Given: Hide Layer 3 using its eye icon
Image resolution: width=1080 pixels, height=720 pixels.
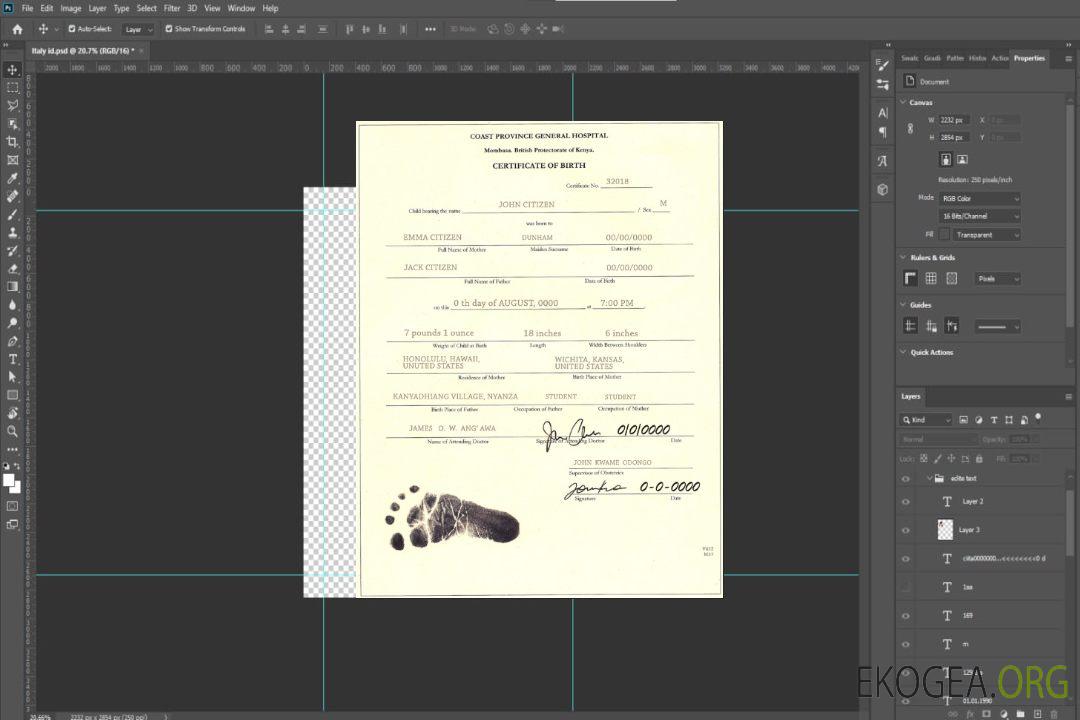Looking at the screenshot, I should click(x=906, y=531).
